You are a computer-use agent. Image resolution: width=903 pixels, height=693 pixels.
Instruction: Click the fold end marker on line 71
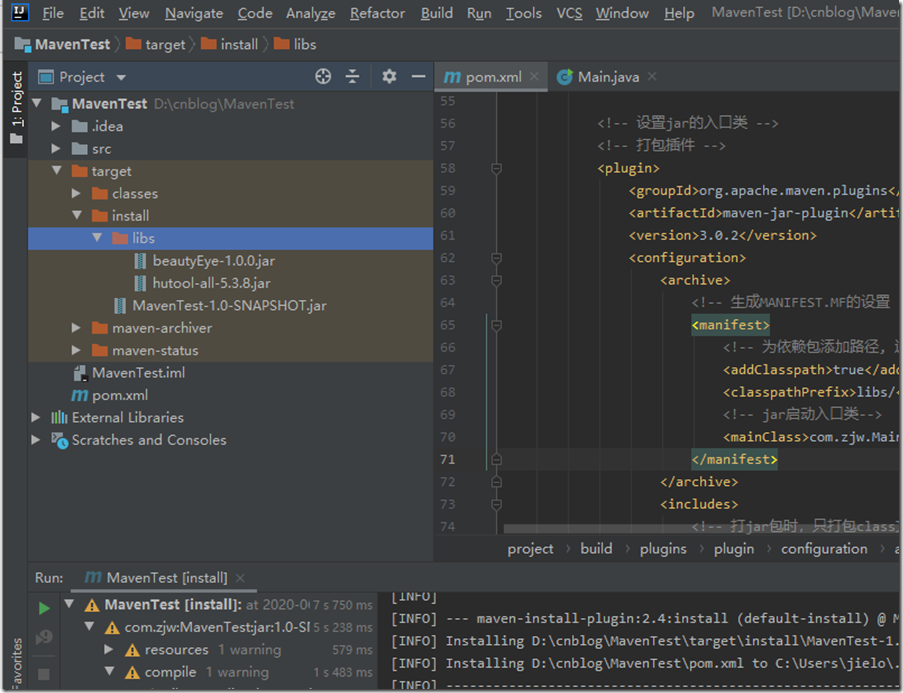point(496,459)
